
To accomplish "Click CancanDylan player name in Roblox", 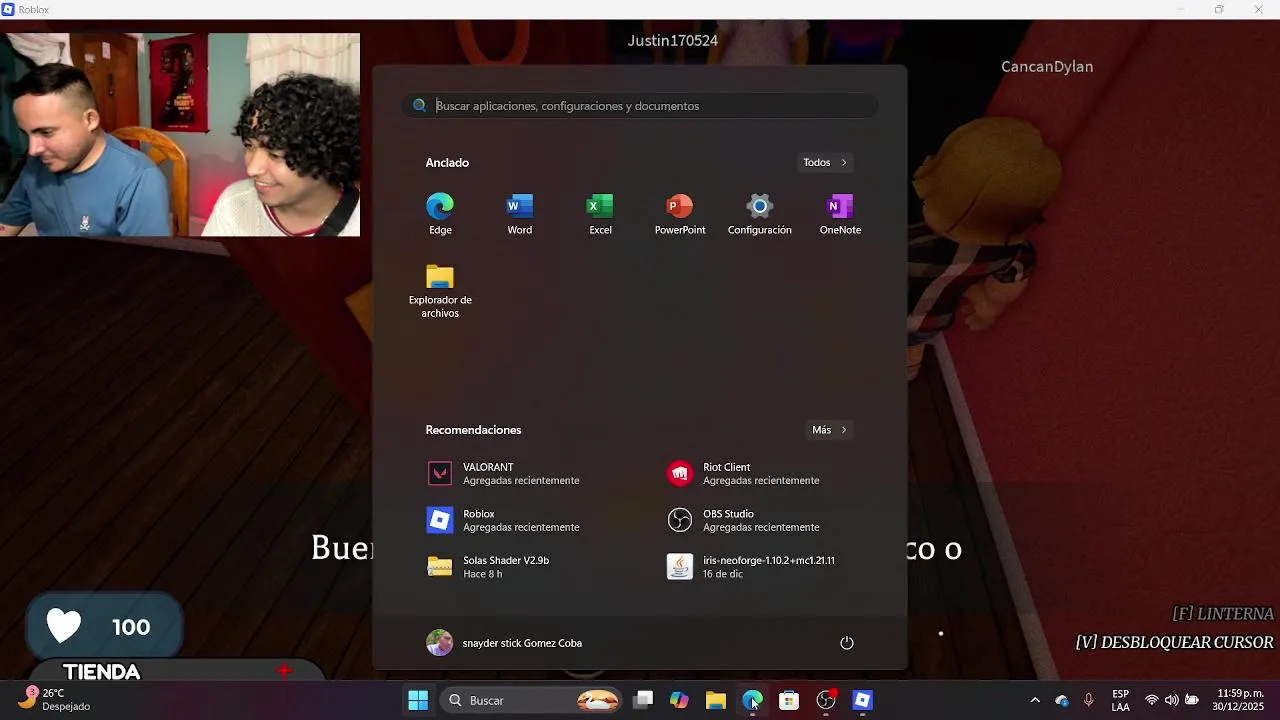I will 1047,67.
